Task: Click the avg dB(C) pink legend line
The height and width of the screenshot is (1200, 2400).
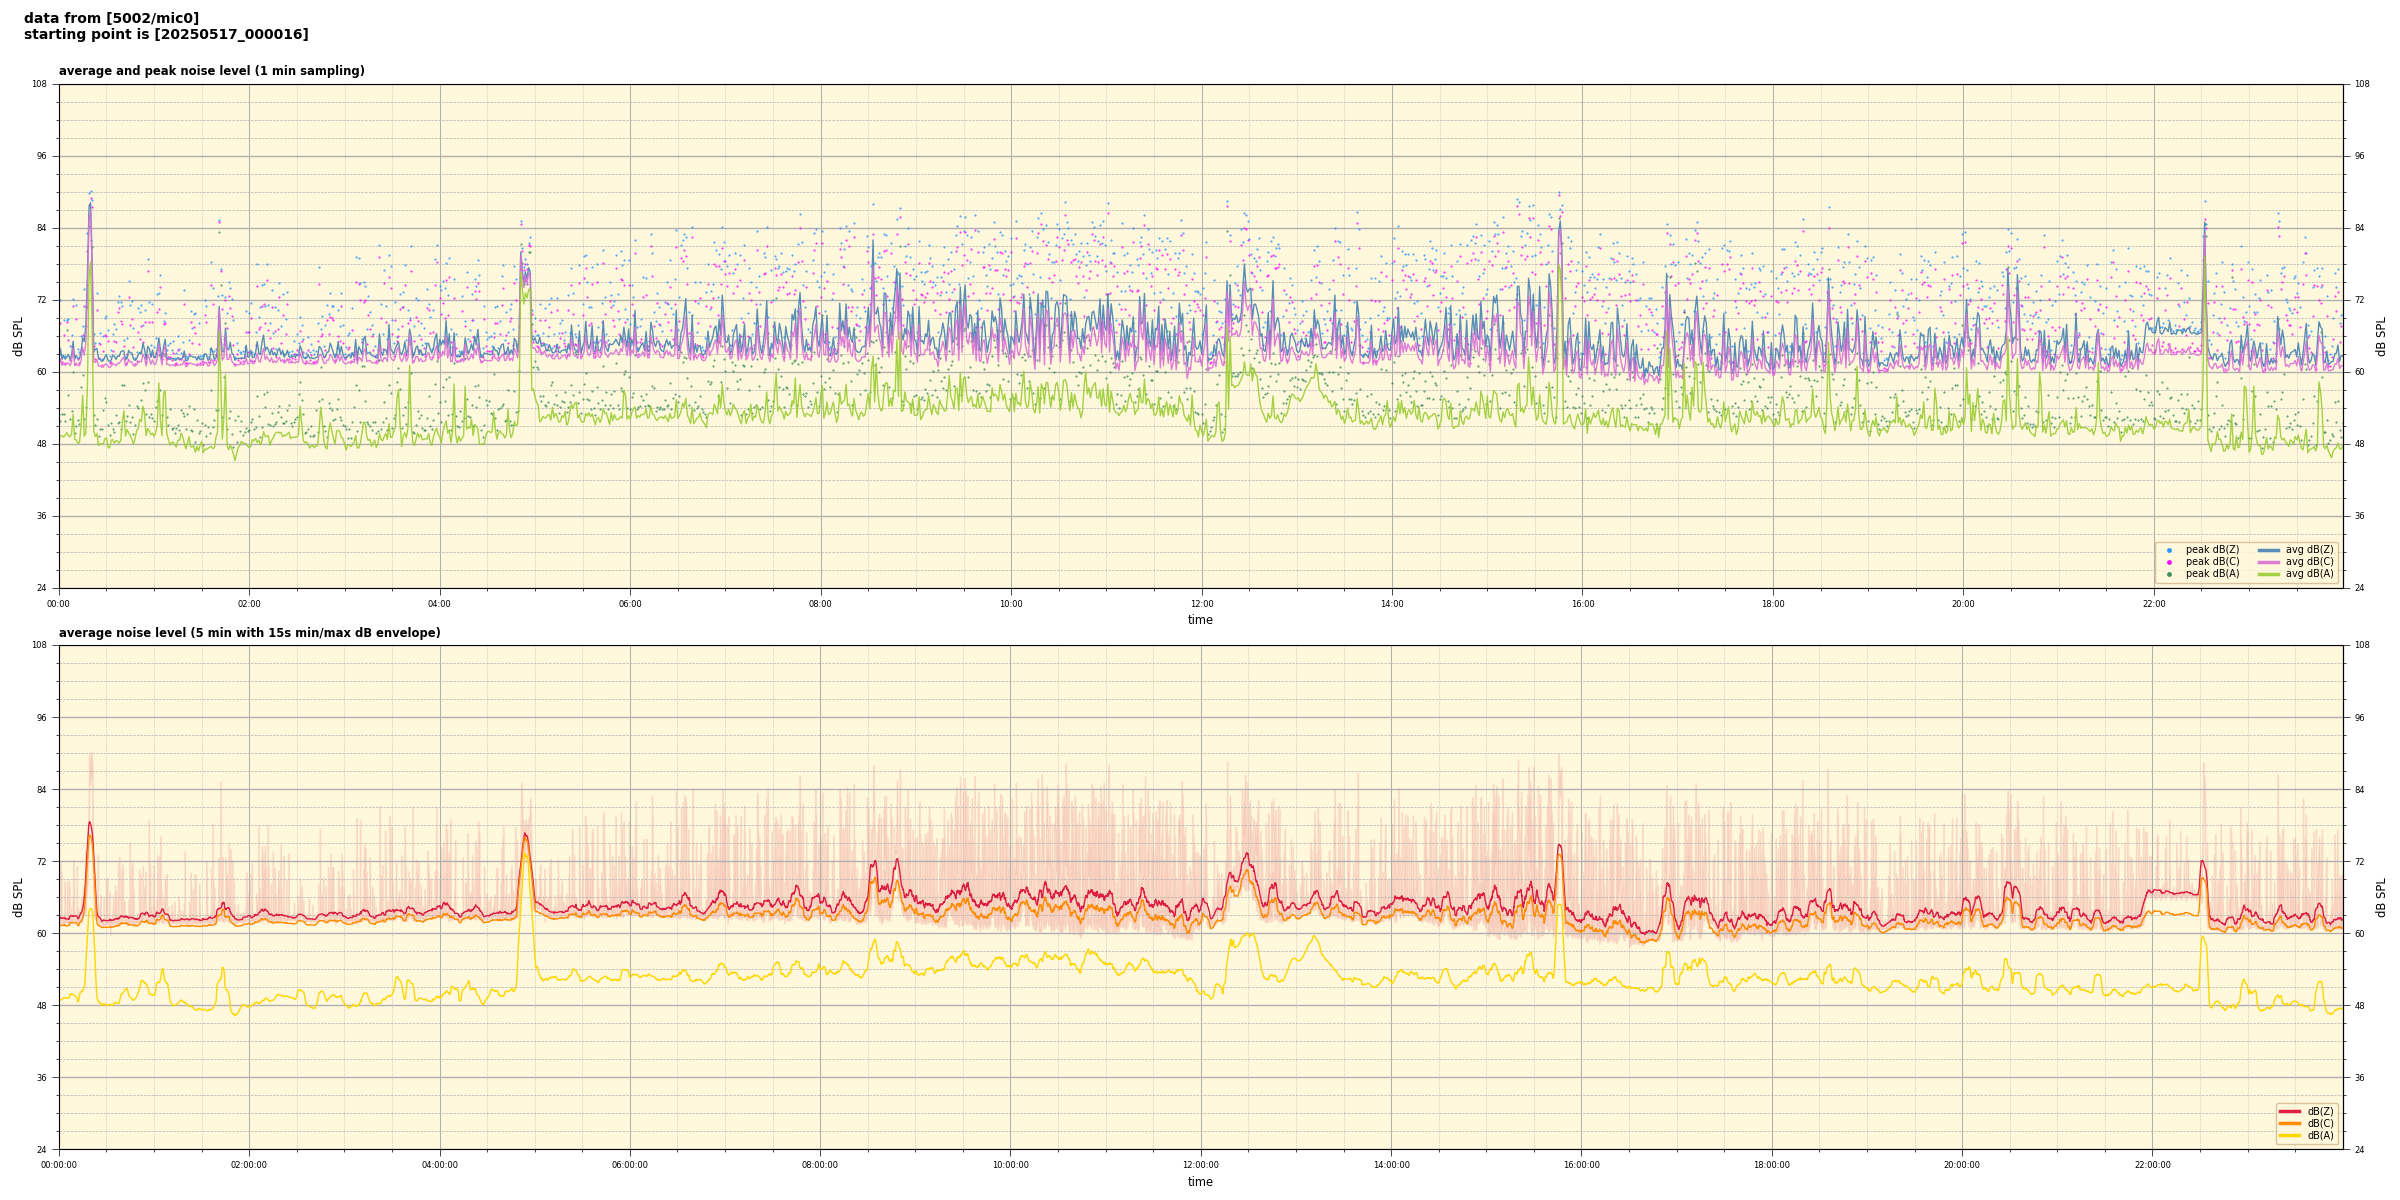Action: 2269,562
